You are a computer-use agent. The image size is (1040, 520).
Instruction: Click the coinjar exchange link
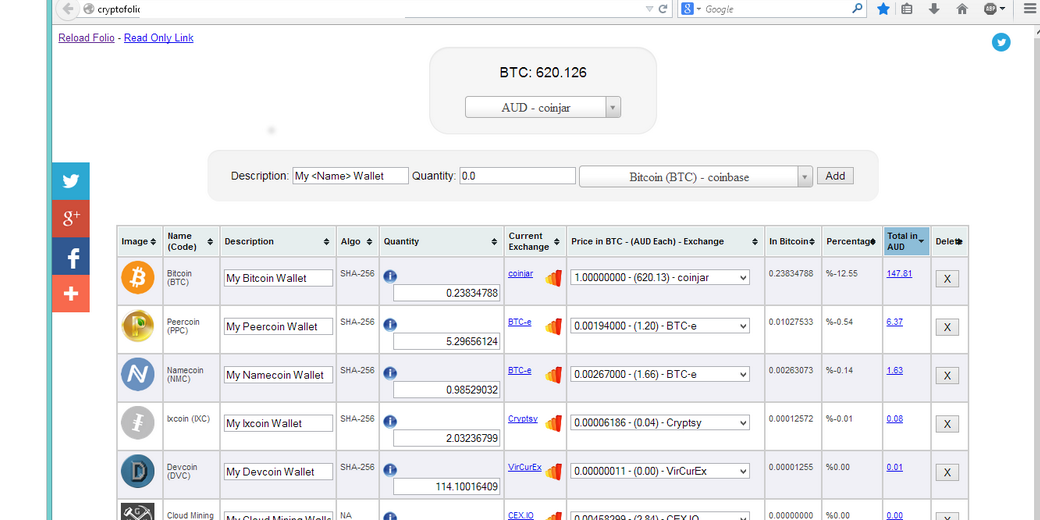click(x=521, y=273)
